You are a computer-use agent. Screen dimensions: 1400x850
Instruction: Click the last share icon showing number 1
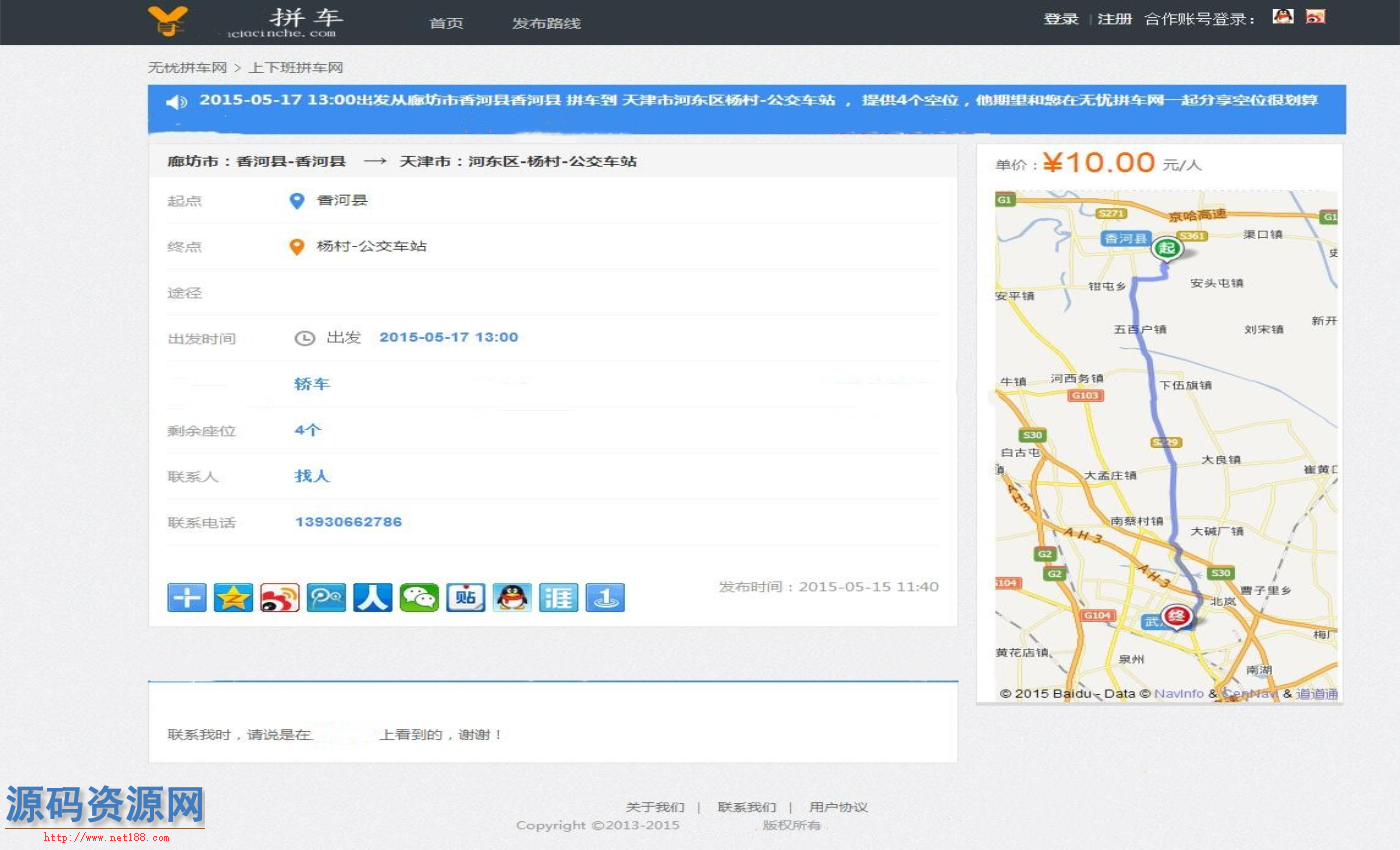[x=605, y=597]
